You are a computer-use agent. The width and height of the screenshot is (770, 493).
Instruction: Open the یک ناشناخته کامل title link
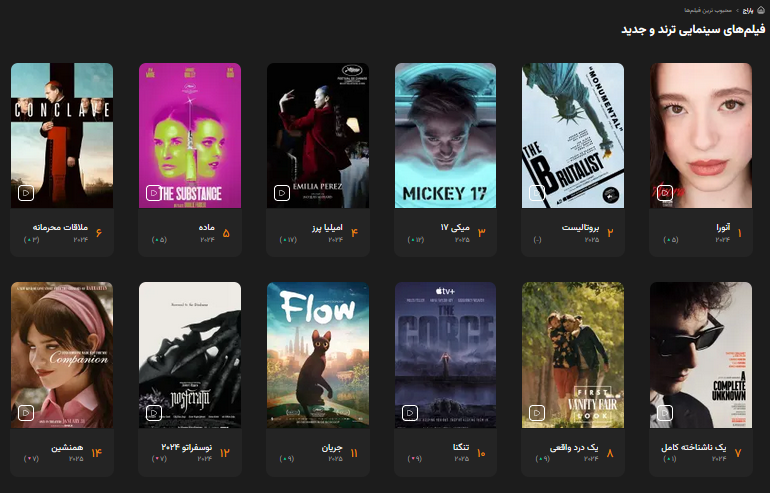(x=693, y=447)
